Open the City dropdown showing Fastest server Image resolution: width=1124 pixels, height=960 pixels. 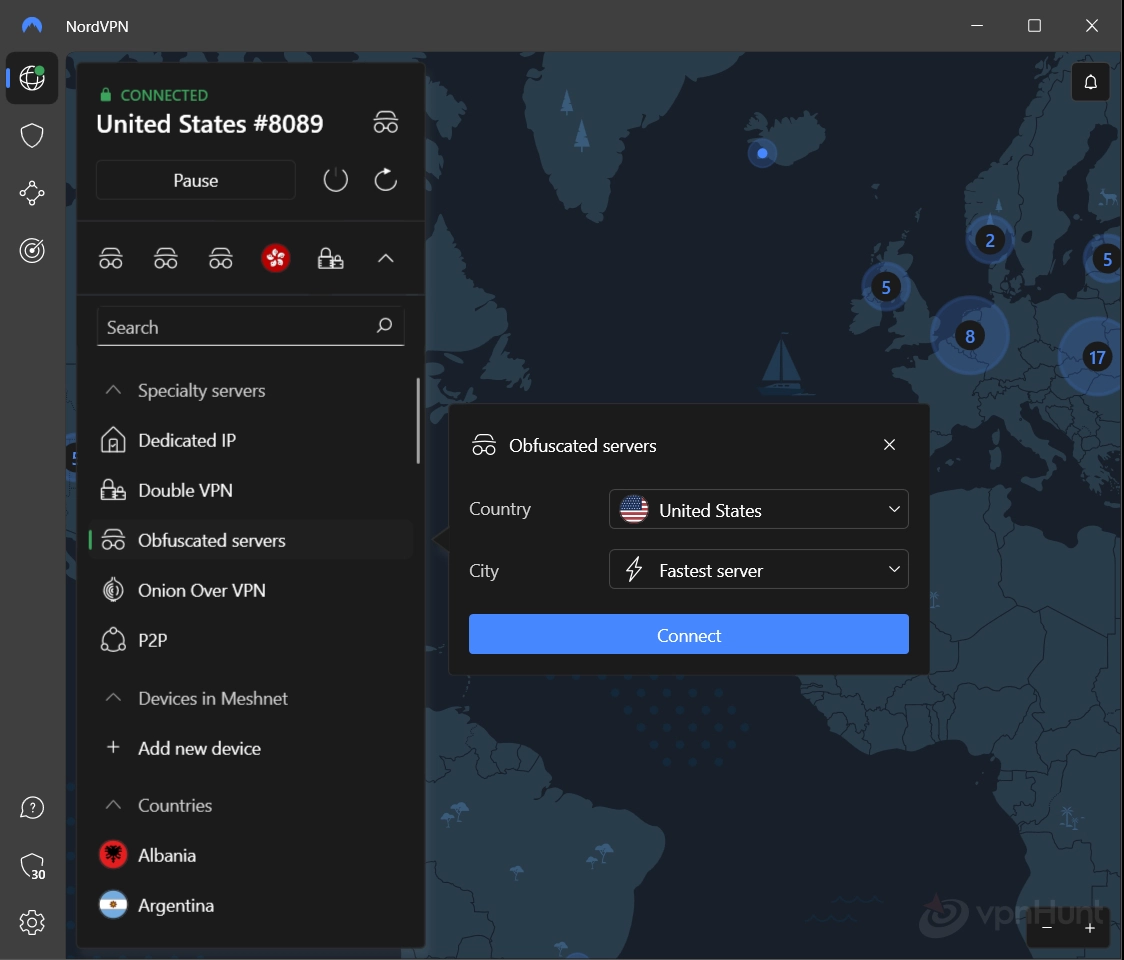click(758, 569)
